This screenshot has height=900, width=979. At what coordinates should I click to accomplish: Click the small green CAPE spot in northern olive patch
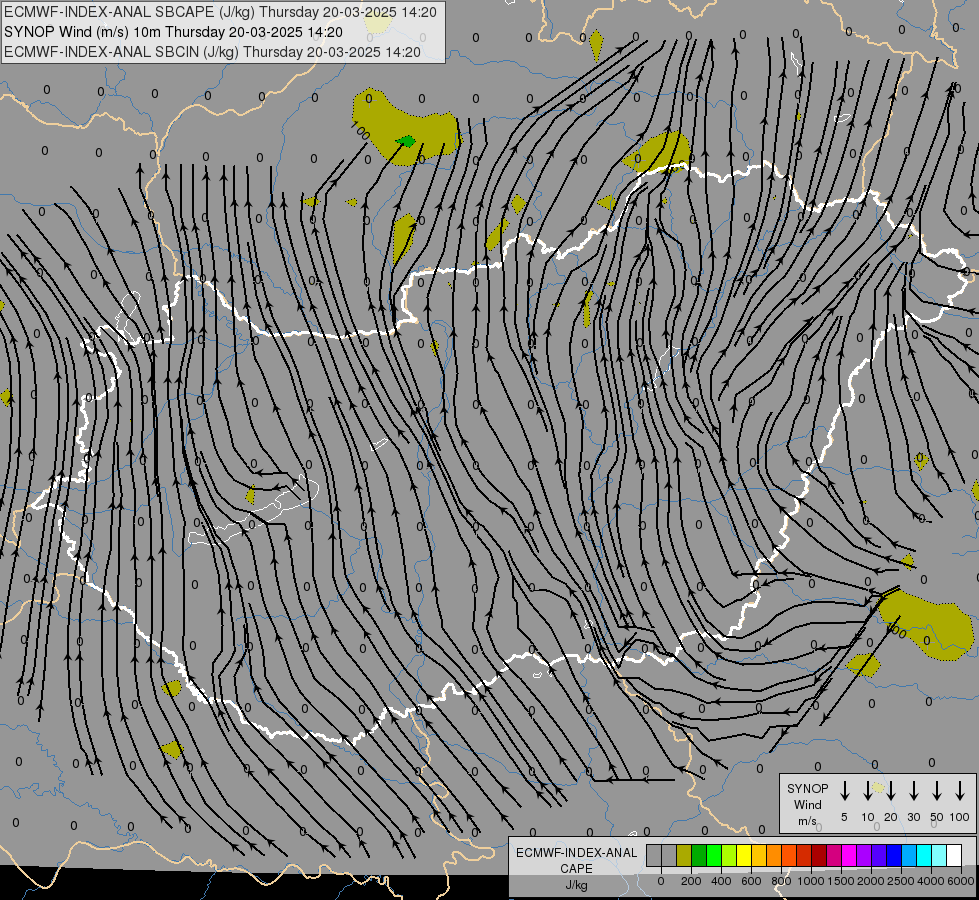coord(406,142)
